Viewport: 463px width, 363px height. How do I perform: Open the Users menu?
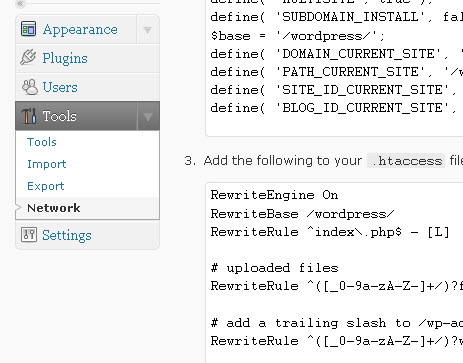coord(60,87)
